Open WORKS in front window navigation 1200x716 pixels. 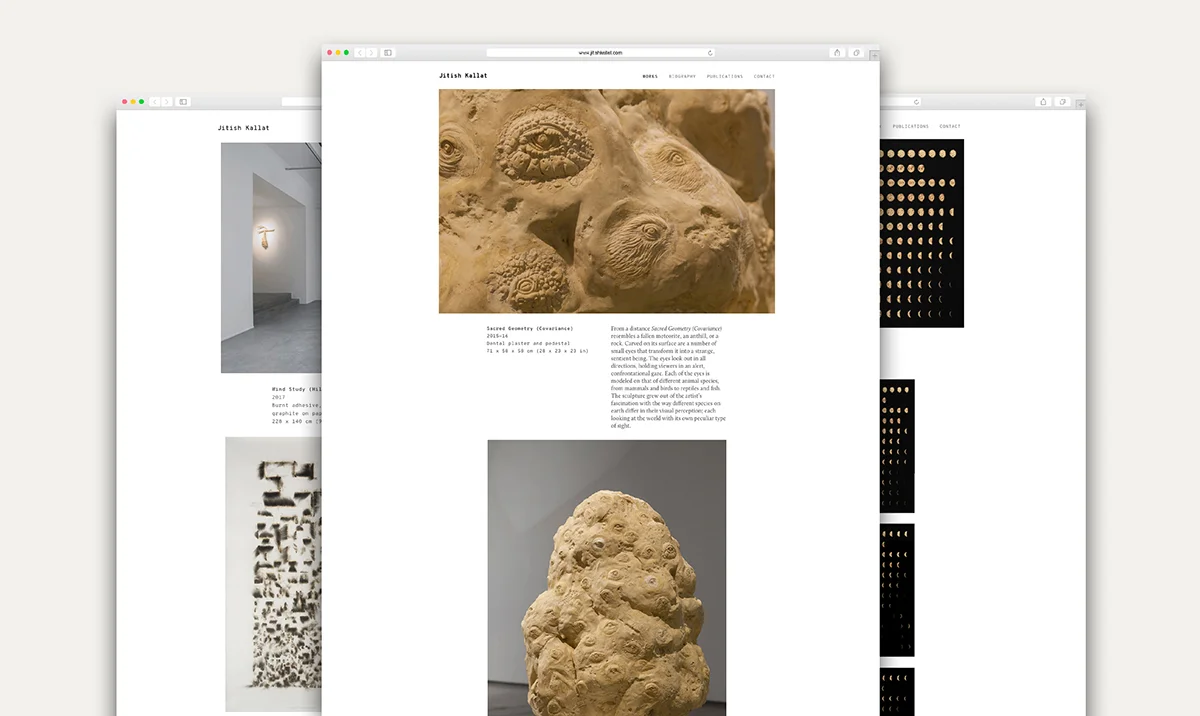pyautogui.click(x=650, y=76)
